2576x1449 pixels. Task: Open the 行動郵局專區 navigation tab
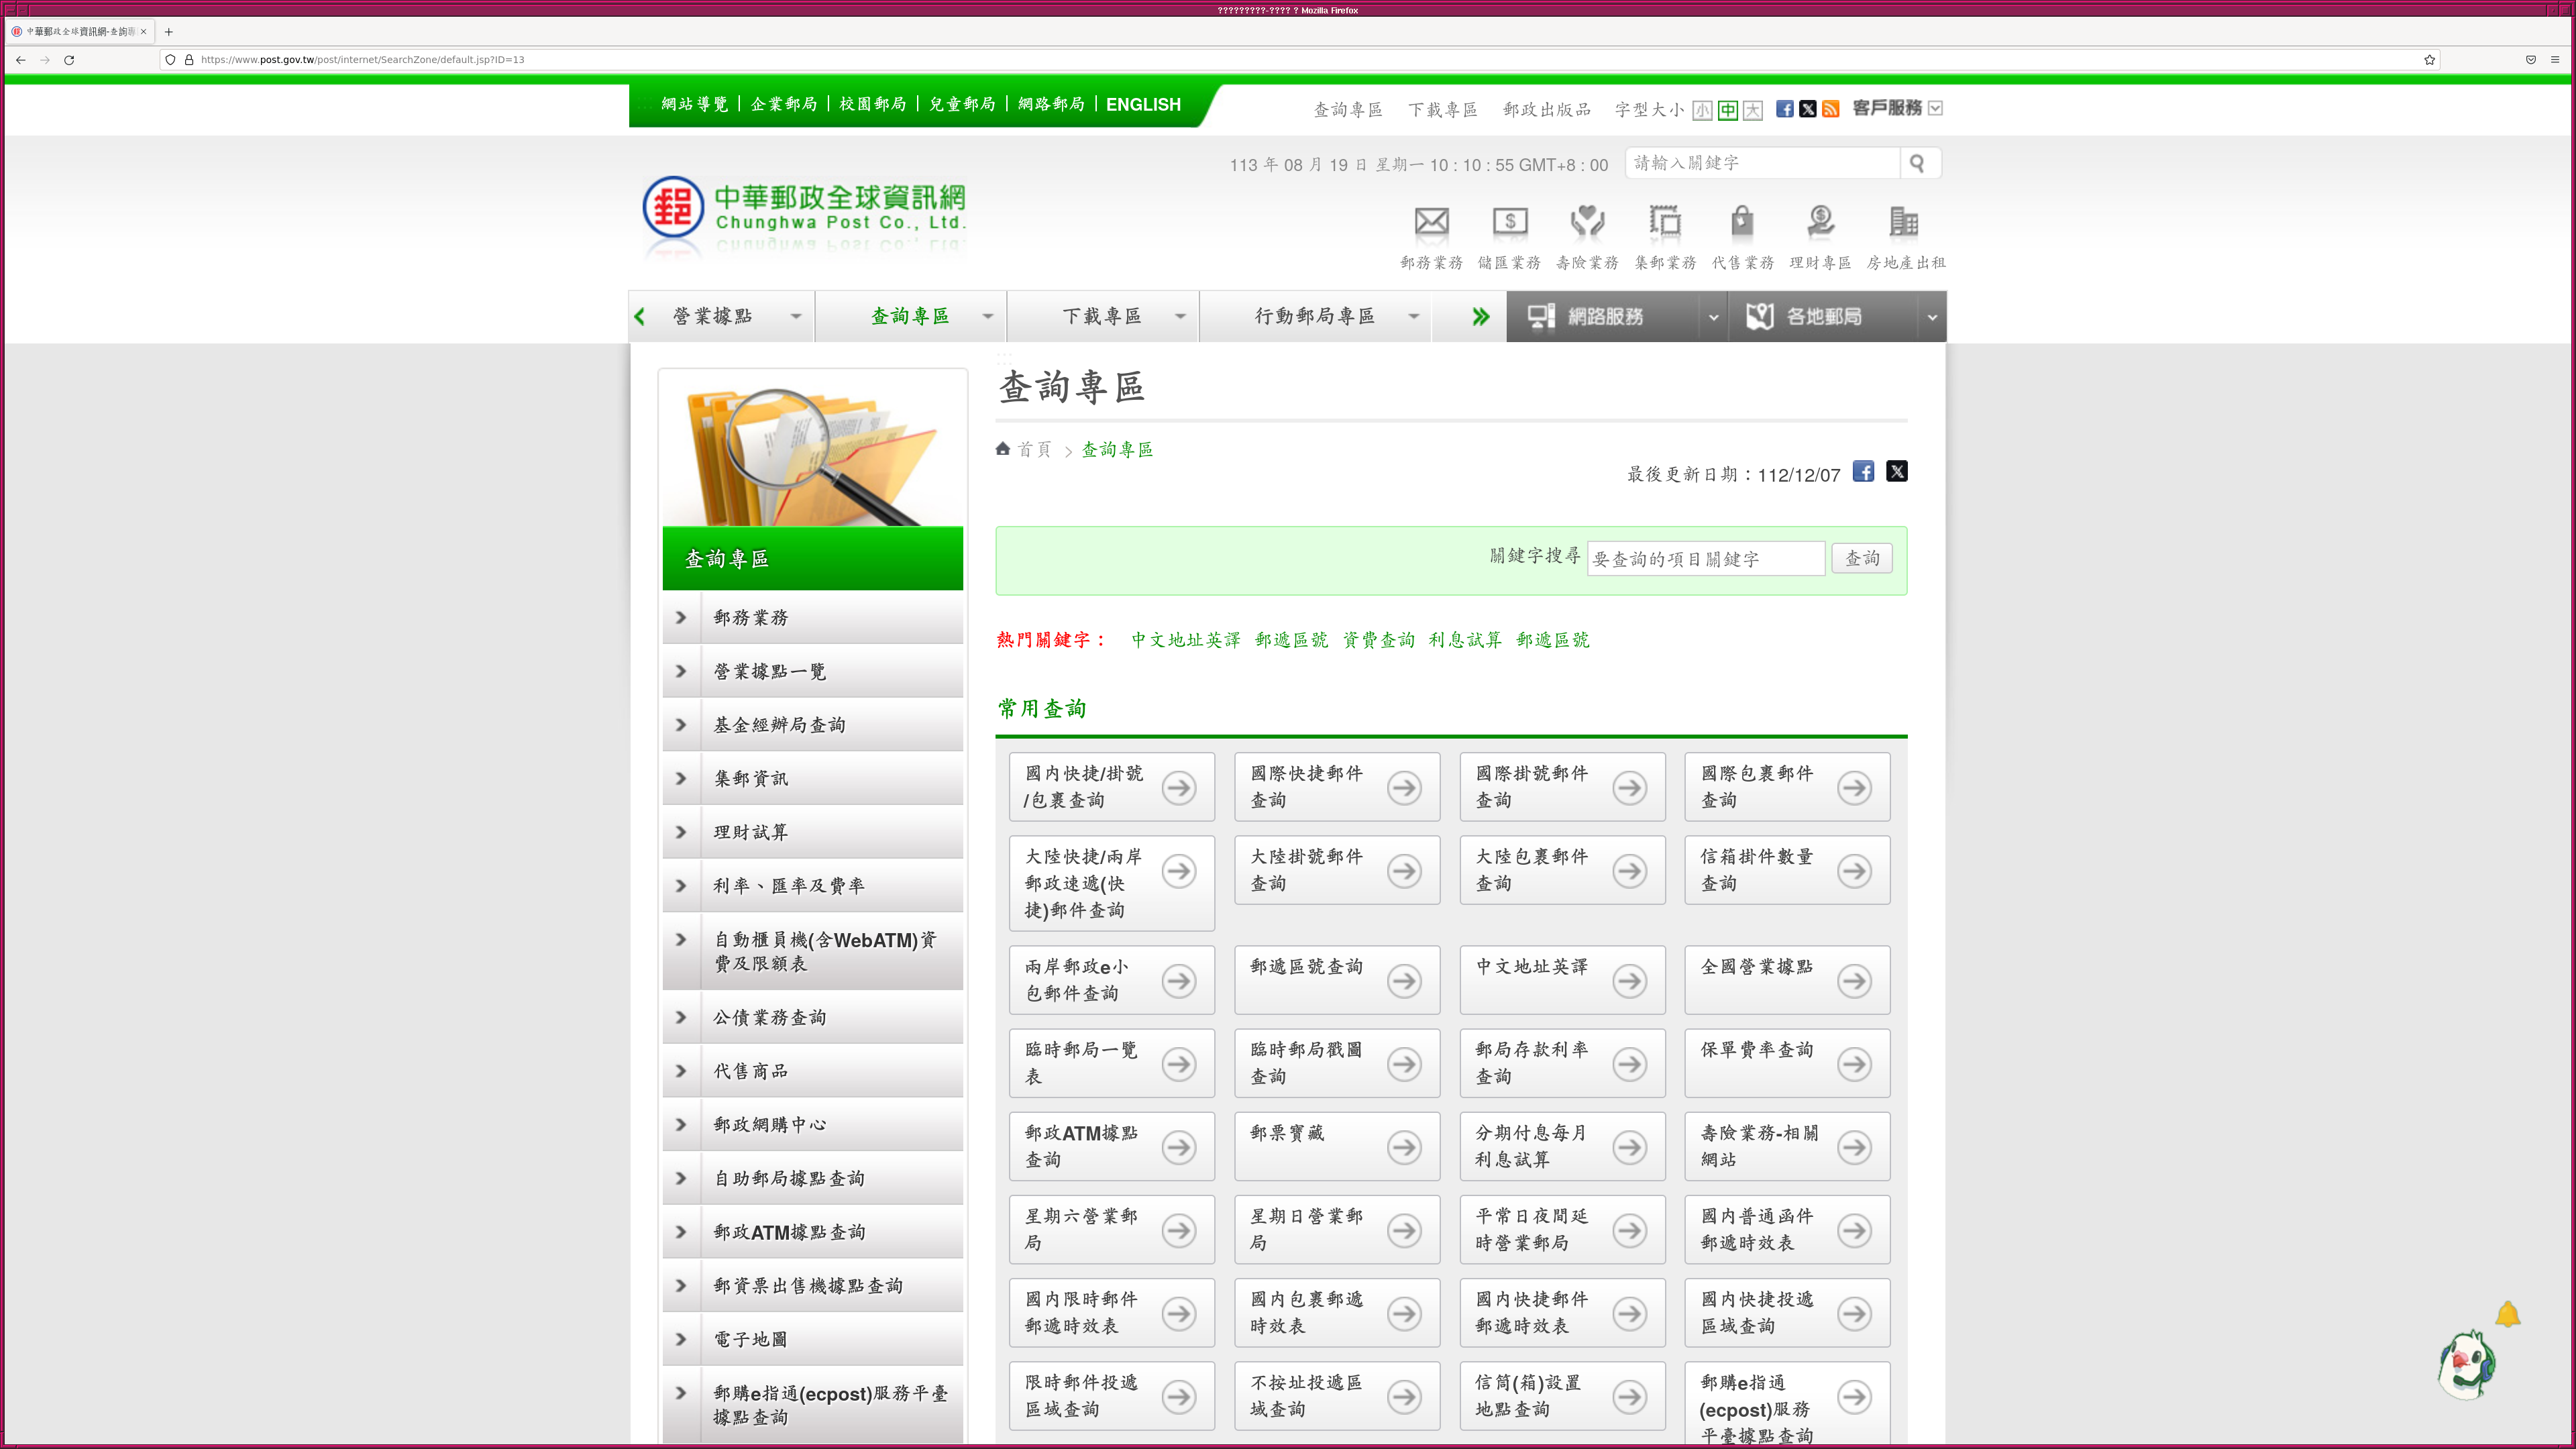(1316, 317)
